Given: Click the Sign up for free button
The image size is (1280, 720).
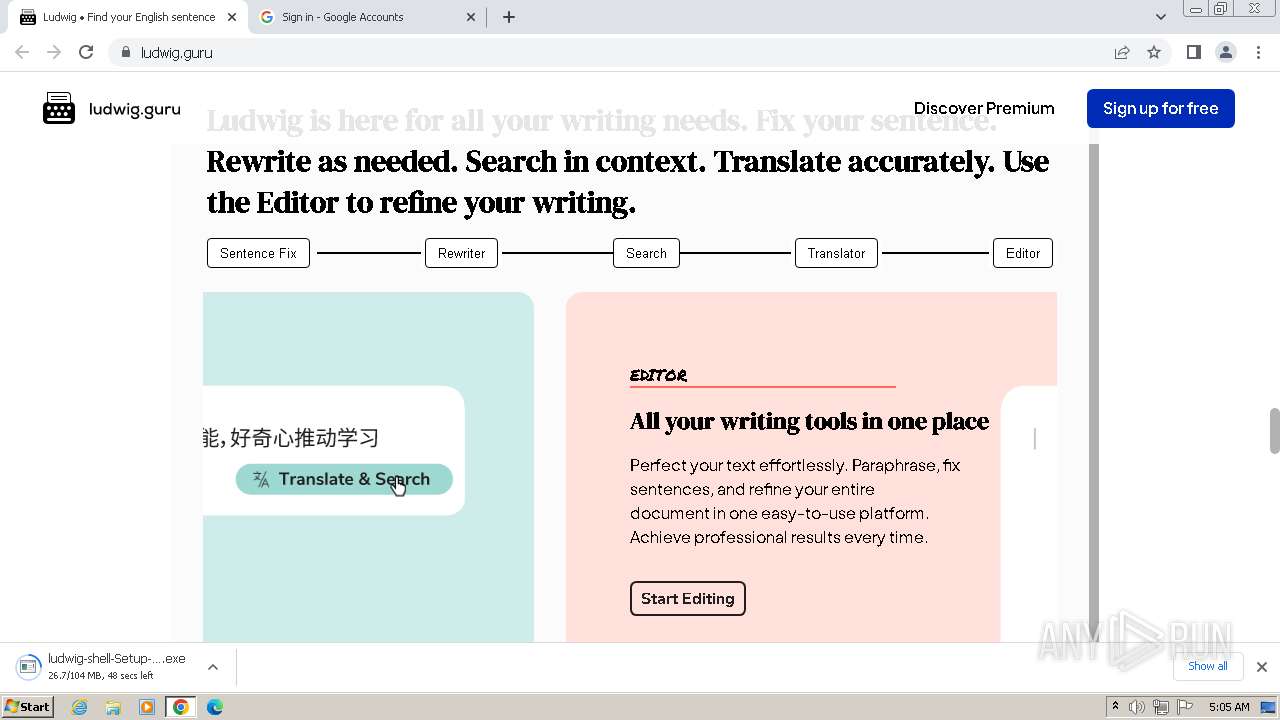Looking at the screenshot, I should point(1161,108).
